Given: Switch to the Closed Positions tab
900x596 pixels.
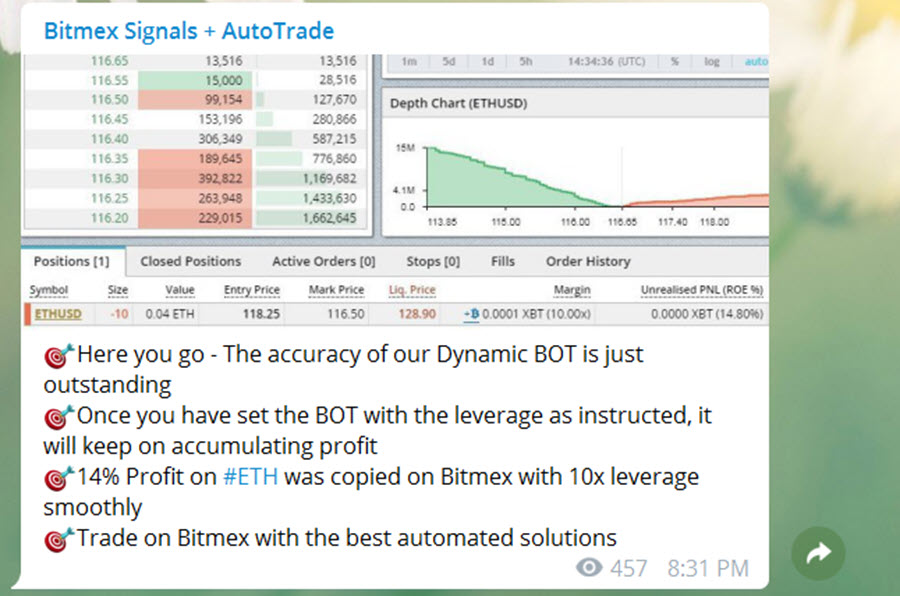Looking at the screenshot, I should click(x=191, y=261).
